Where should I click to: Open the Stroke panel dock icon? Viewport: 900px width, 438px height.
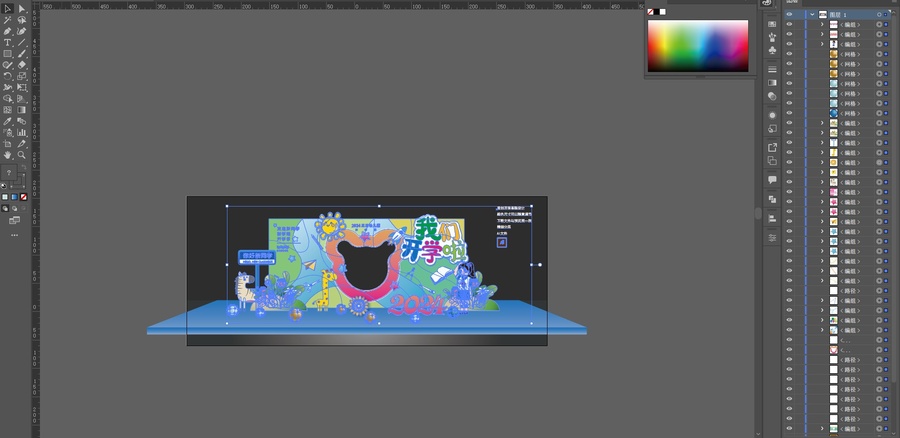(772, 69)
